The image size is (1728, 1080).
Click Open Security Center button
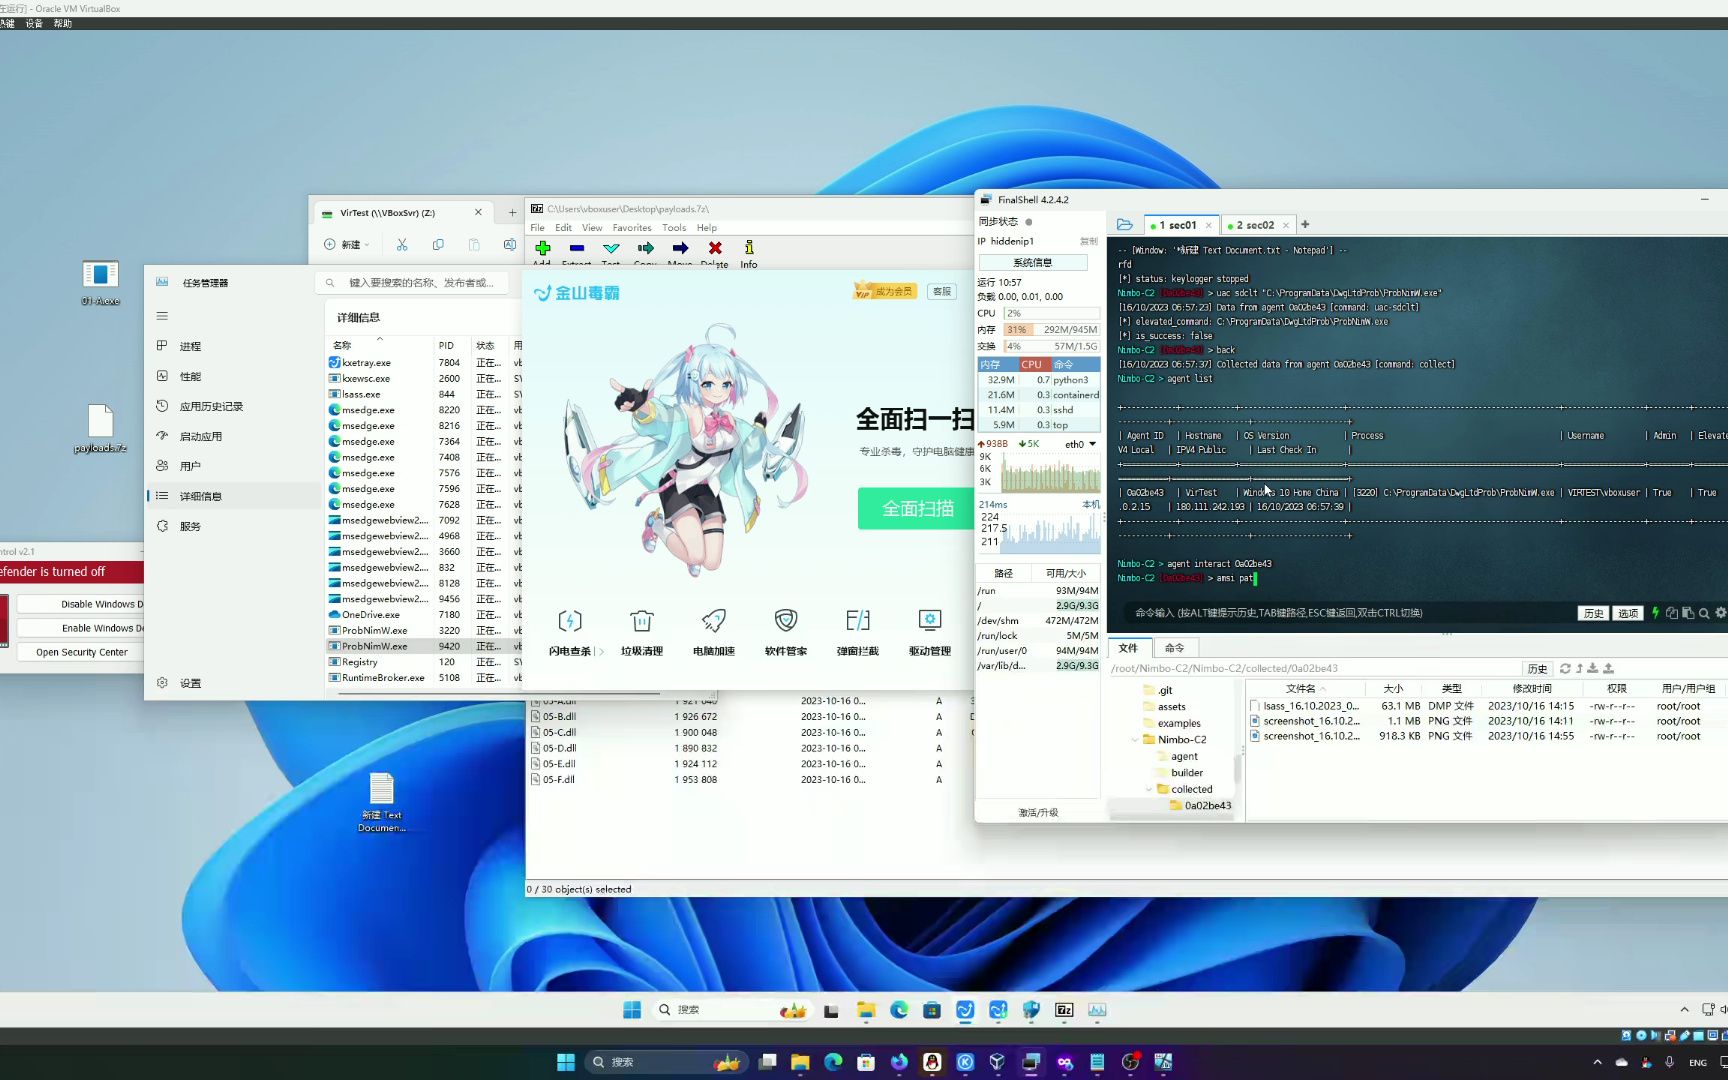[x=82, y=652]
